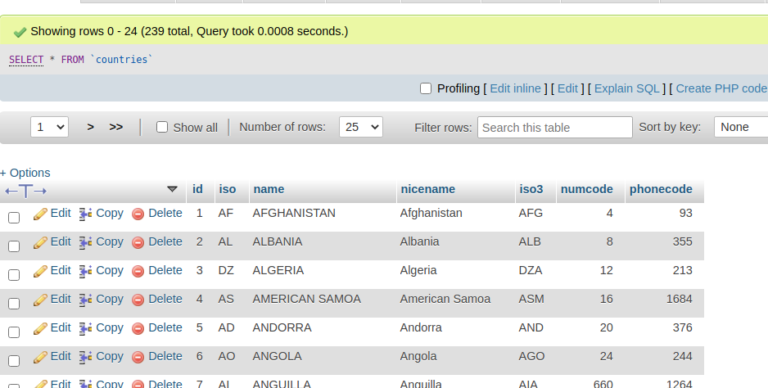Click the Copy icon for ANDORRA row
The width and height of the screenshot is (768, 388).
85,328
